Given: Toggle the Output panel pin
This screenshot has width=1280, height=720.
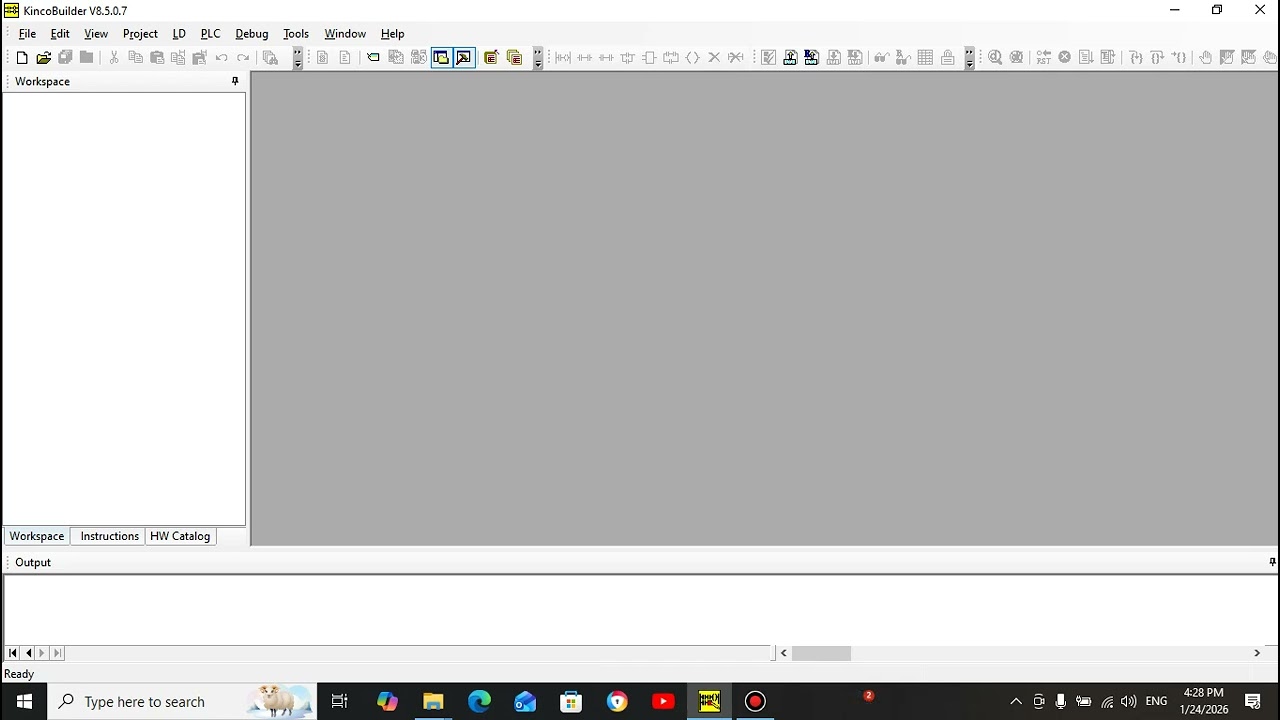Looking at the screenshot, I should point(1272,562).
